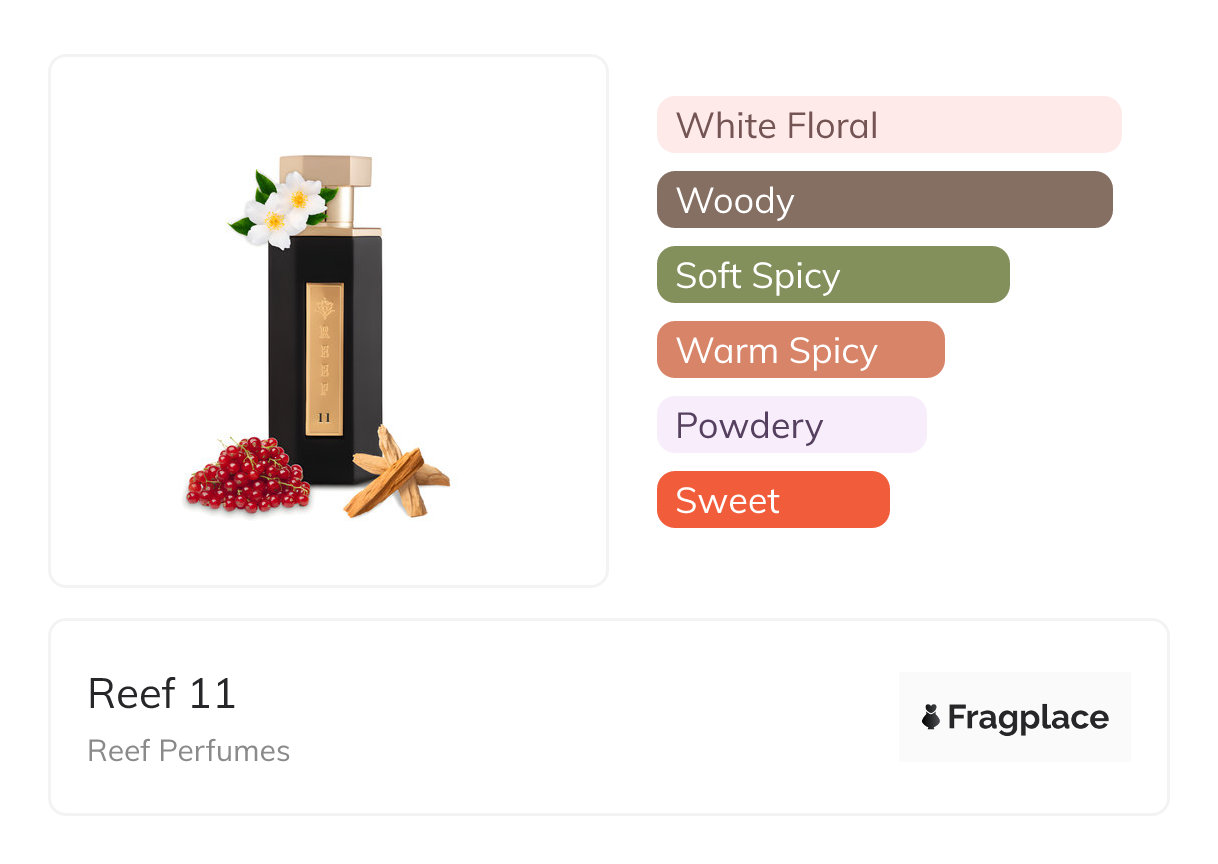Open the Reef 11 perfume title
Viewport: 1218px width, 864px height.
point(162,694)
